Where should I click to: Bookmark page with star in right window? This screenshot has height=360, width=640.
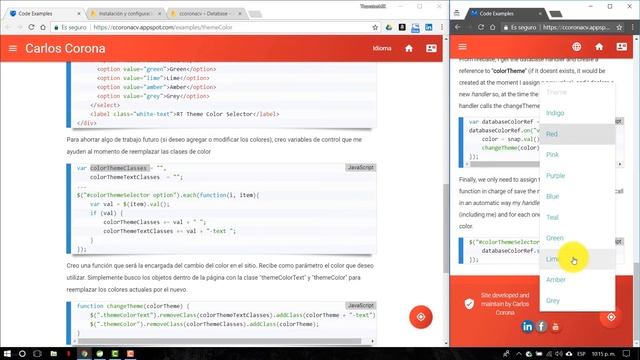point(619,27)
